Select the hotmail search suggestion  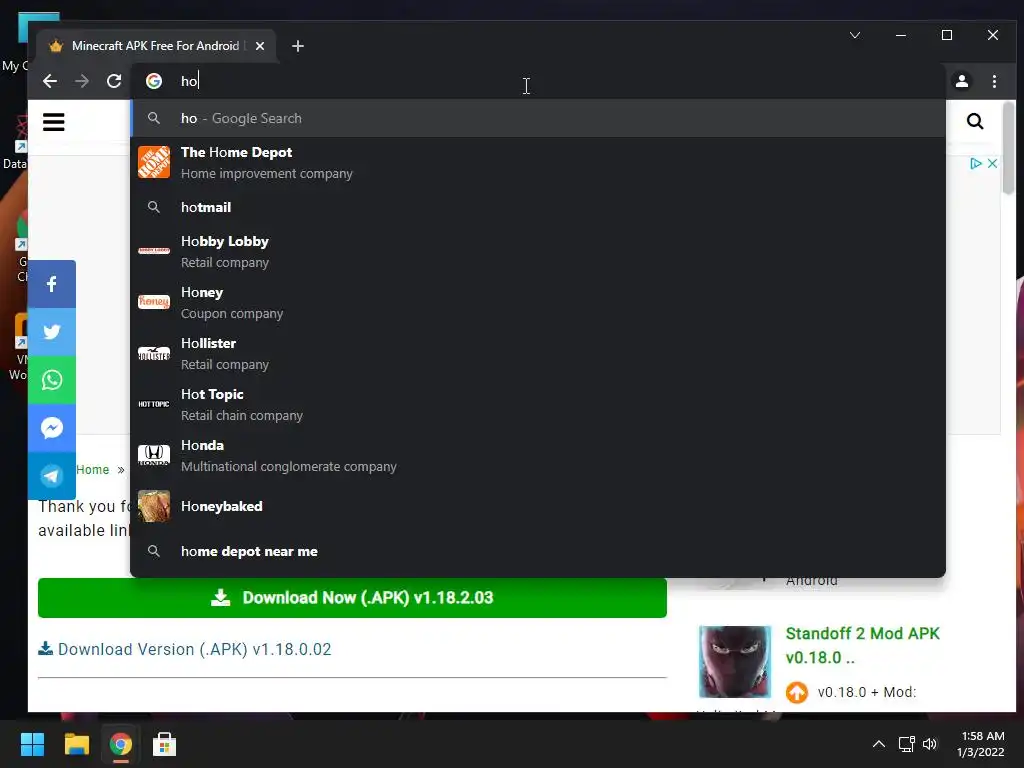coord(538,207)
